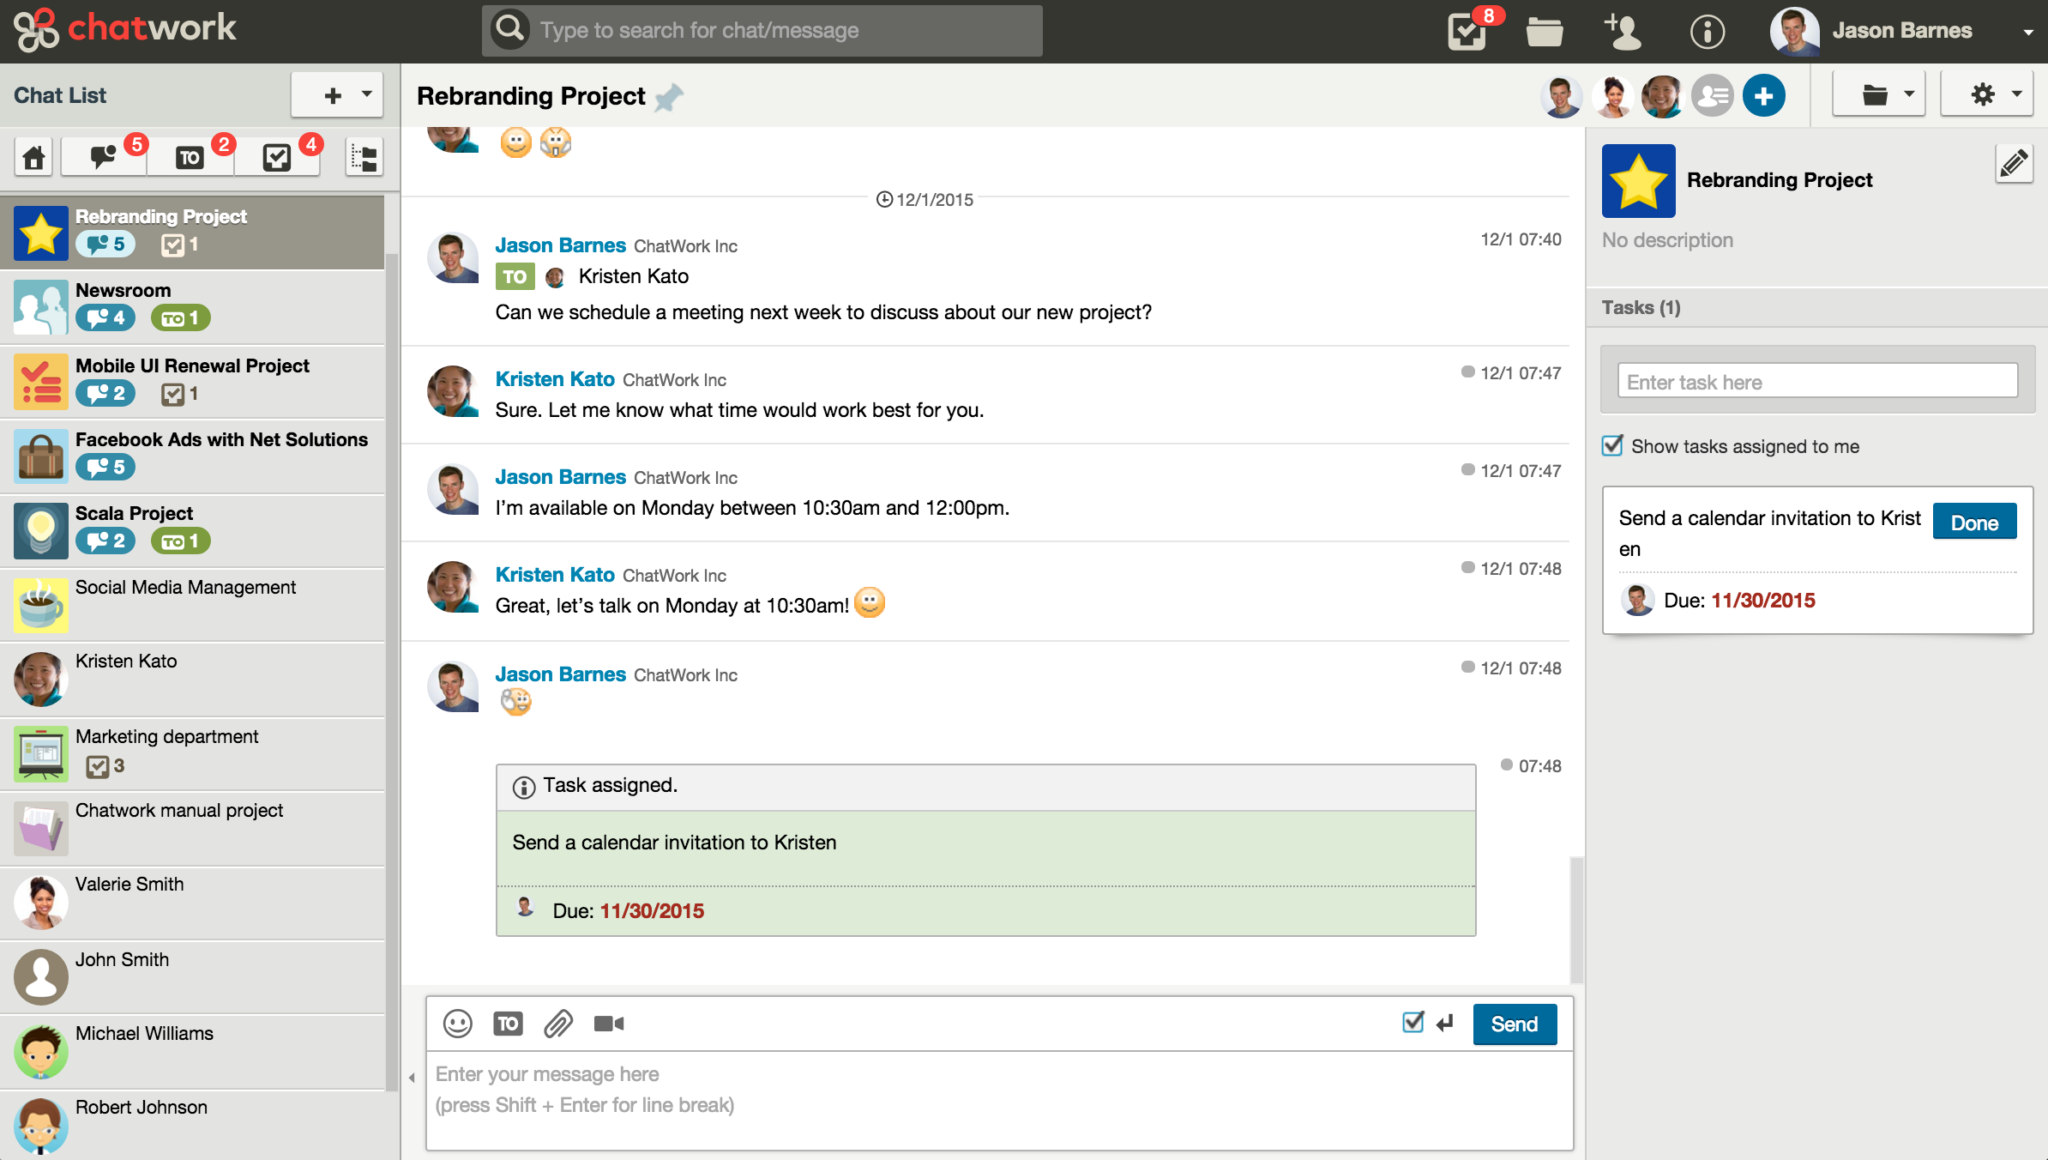The width and height of the screenshot is (2048, 1160).
Task: Open Mobile UI Renewal Project chat
Action: [x=192, y=380]
